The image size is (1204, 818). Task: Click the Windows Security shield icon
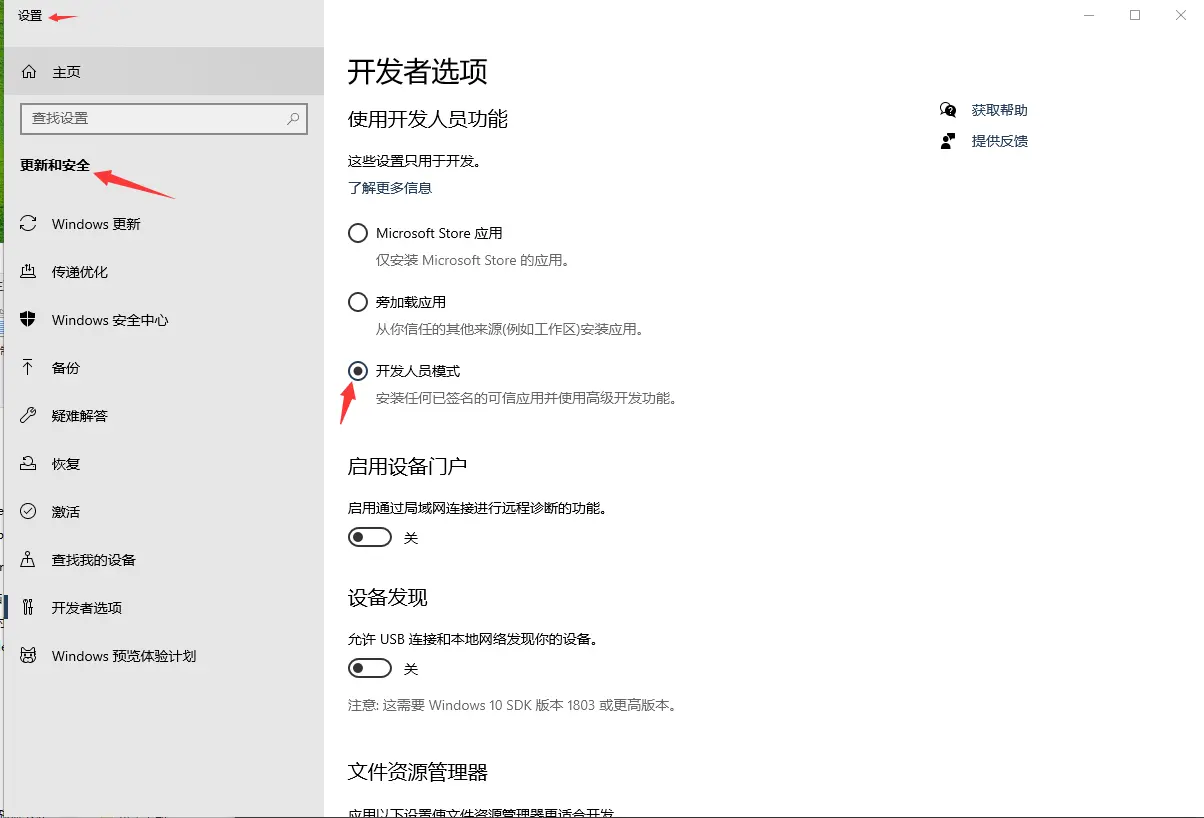click(29, 320)
